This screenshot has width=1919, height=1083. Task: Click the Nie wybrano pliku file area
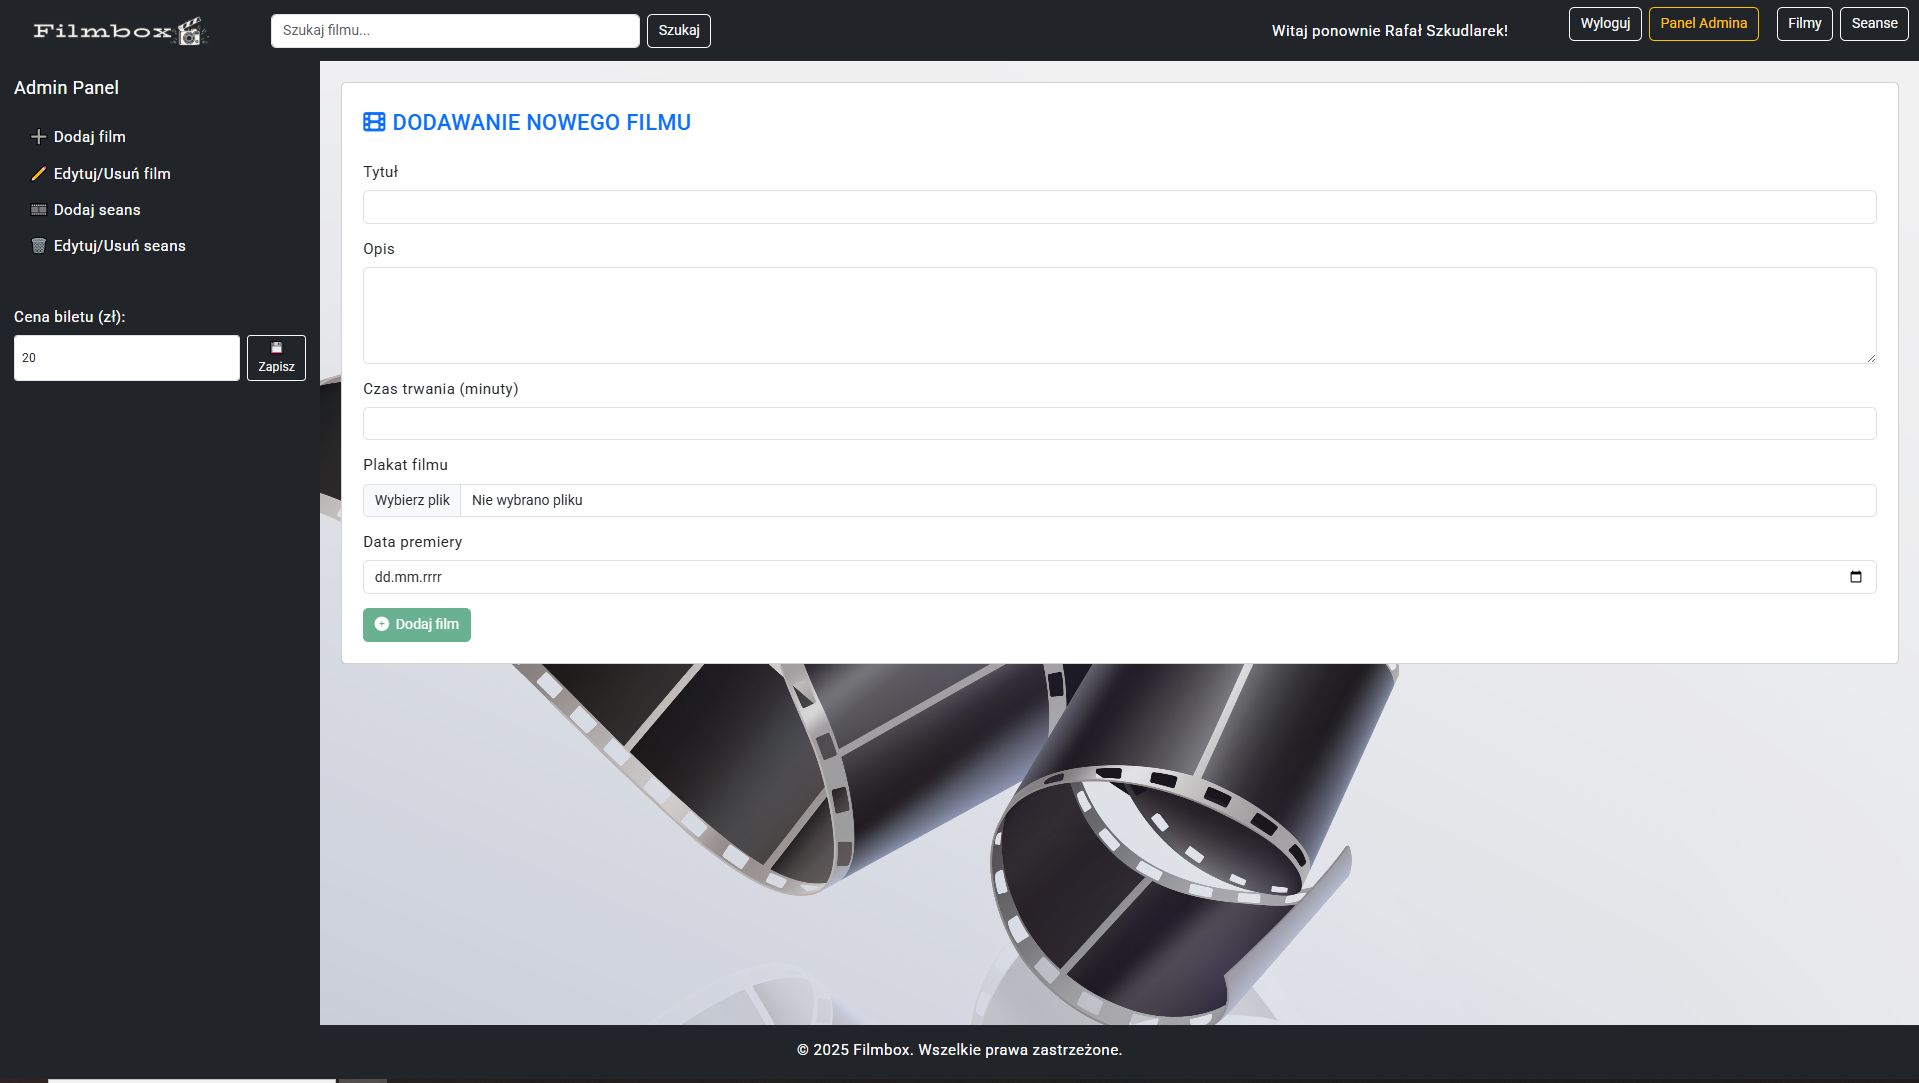tap(1168, 501)
